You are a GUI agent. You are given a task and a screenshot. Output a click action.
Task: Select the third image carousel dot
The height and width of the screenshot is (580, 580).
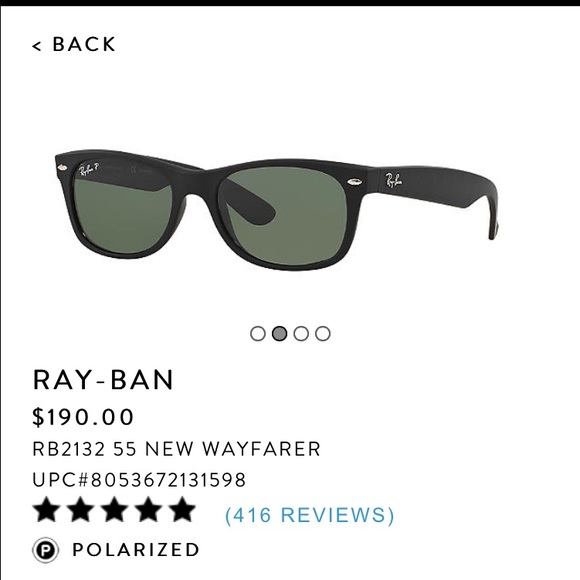(301, 333)
